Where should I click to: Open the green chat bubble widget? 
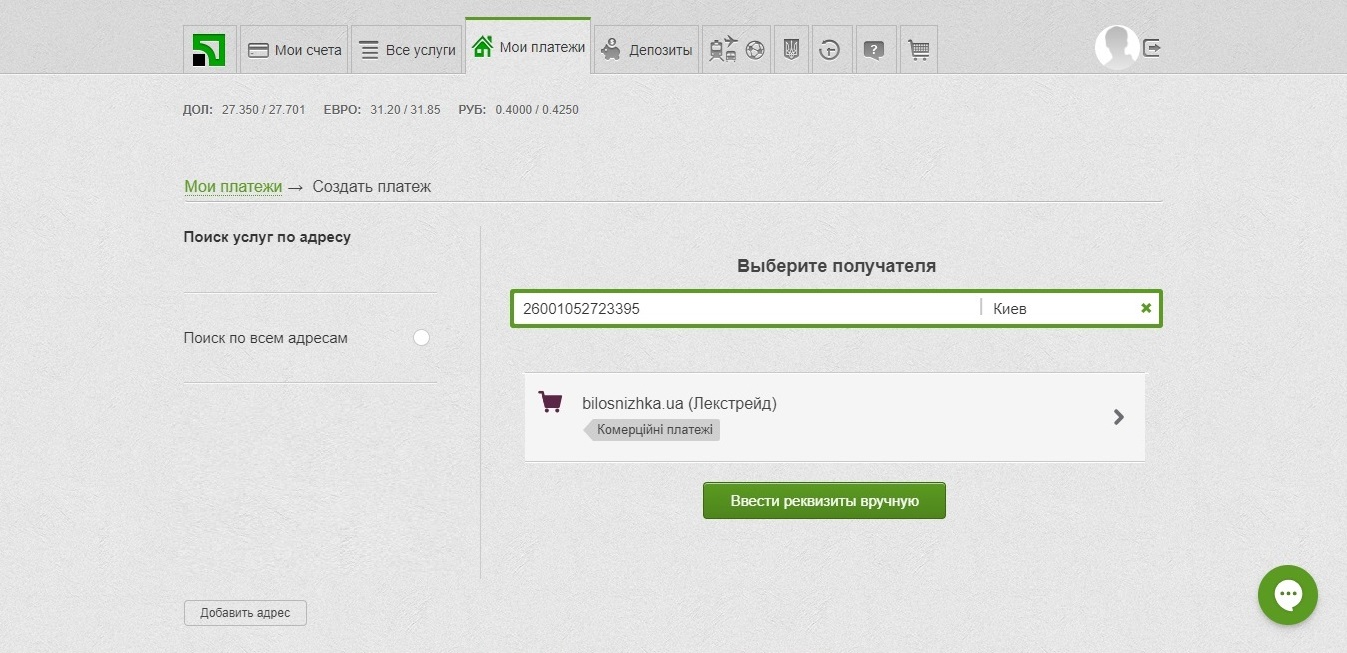(1287, 596)
